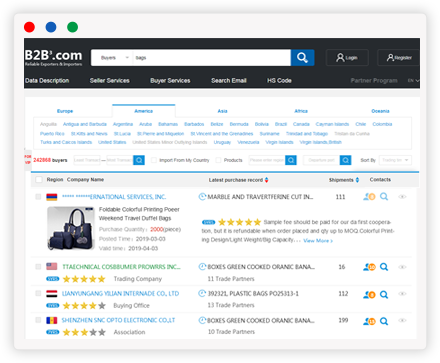Screen dimensions: 440x363
Task: Enable Import From My Country checkbox
Action: [x=154, y=160]
